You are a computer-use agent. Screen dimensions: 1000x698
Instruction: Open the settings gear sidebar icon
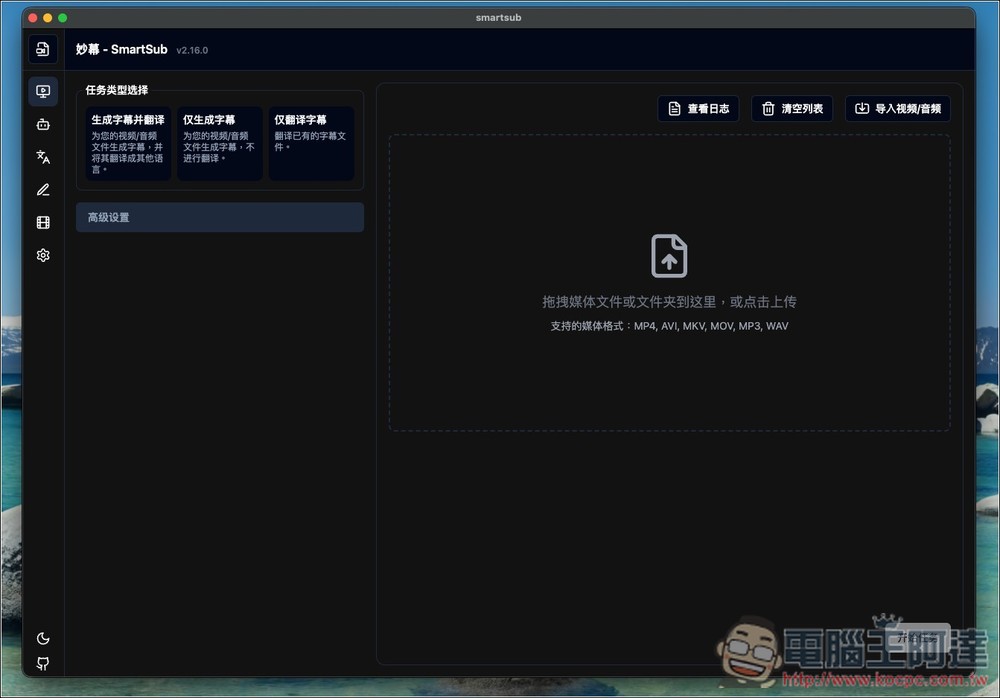(x=43, y=255)
